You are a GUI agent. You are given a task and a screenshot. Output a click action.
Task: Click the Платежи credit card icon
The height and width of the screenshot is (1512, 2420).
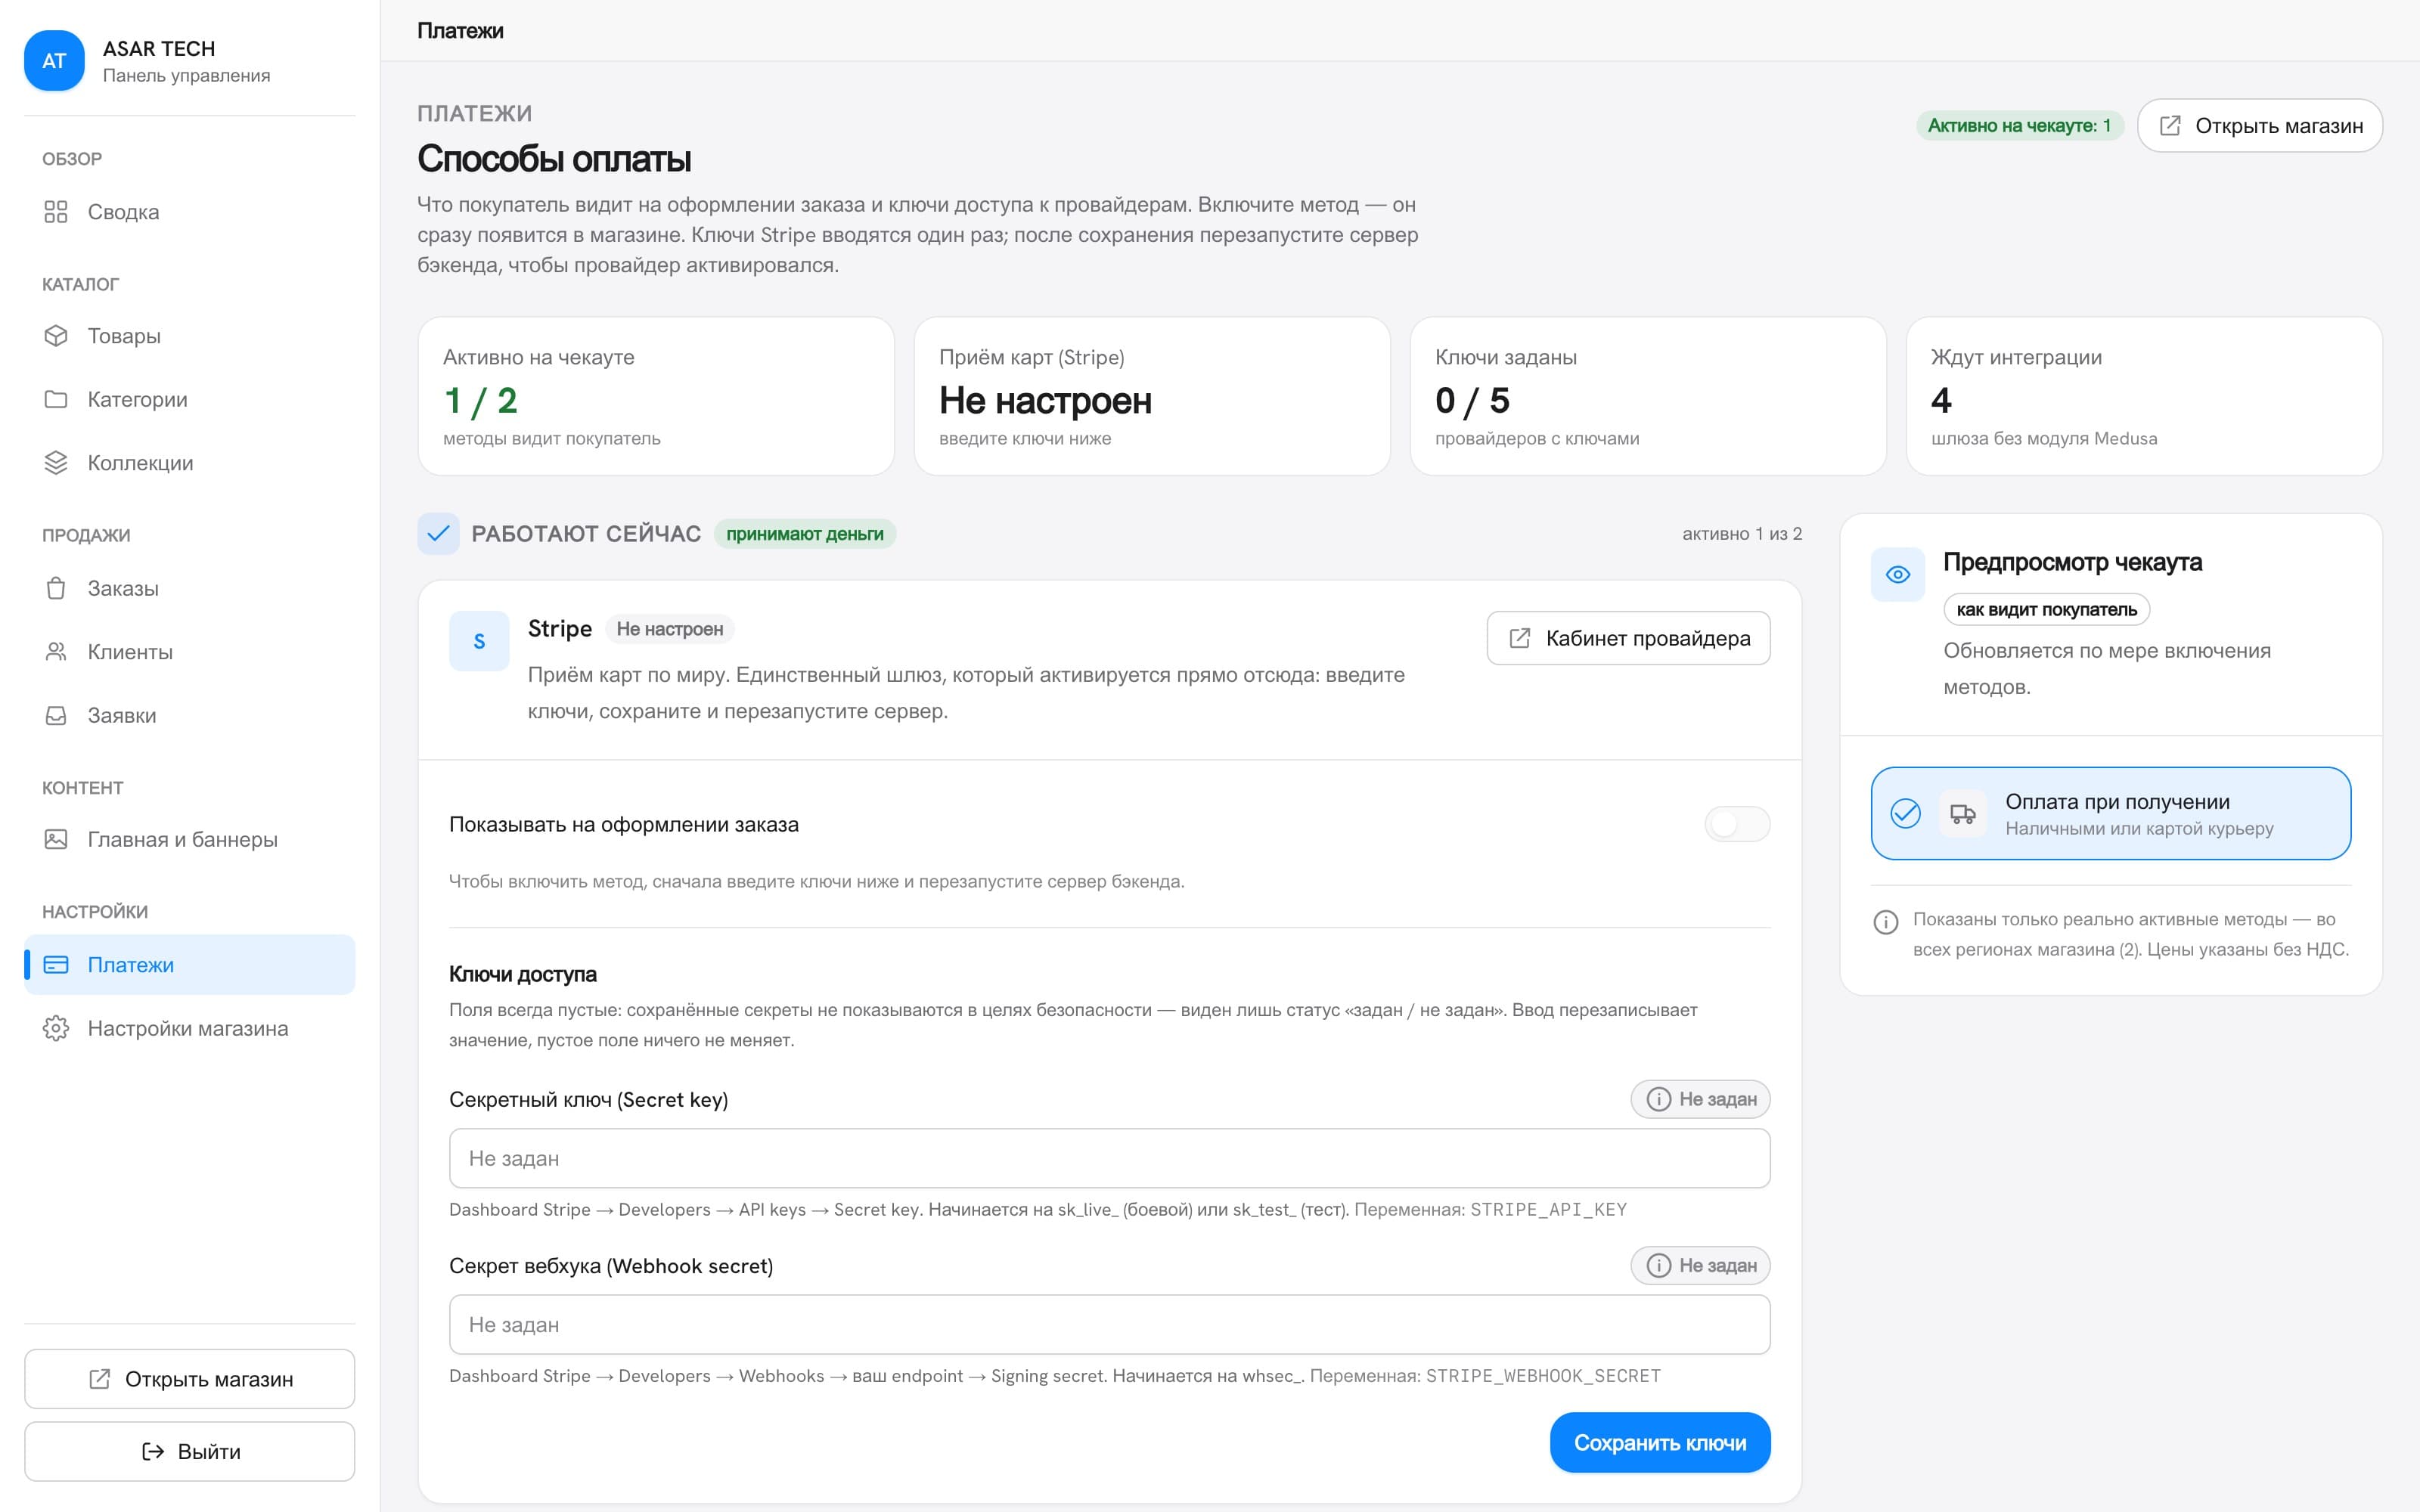(x=56, y=965)
